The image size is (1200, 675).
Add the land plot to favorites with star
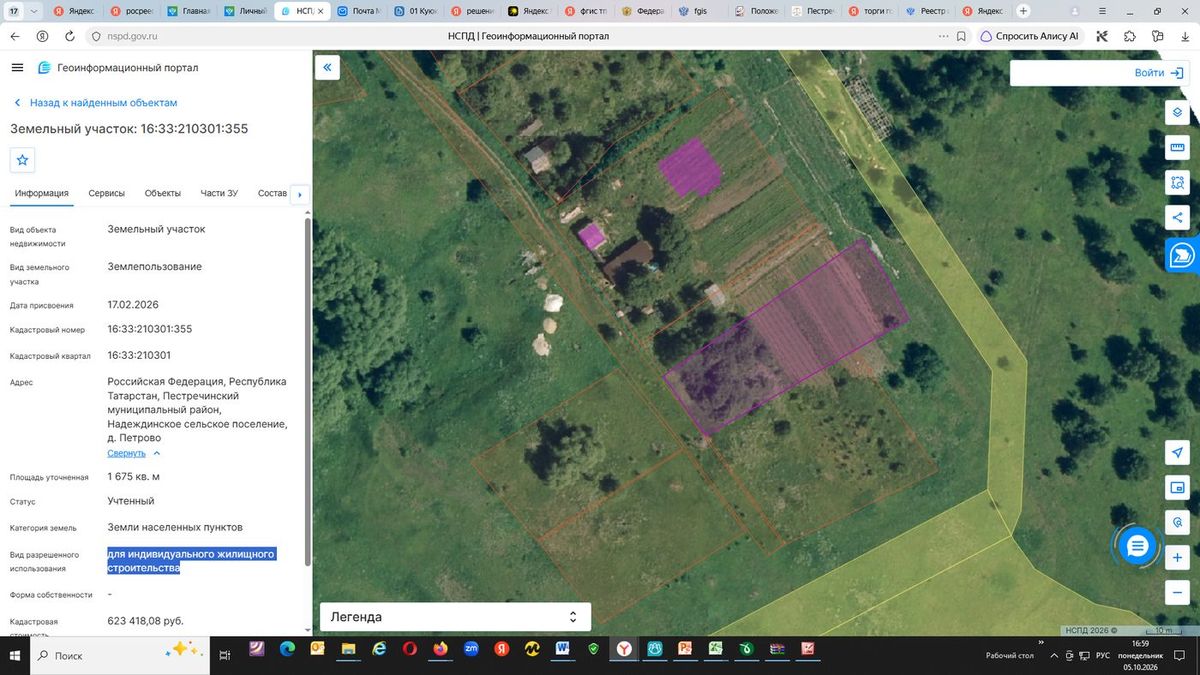click(23, 160)
